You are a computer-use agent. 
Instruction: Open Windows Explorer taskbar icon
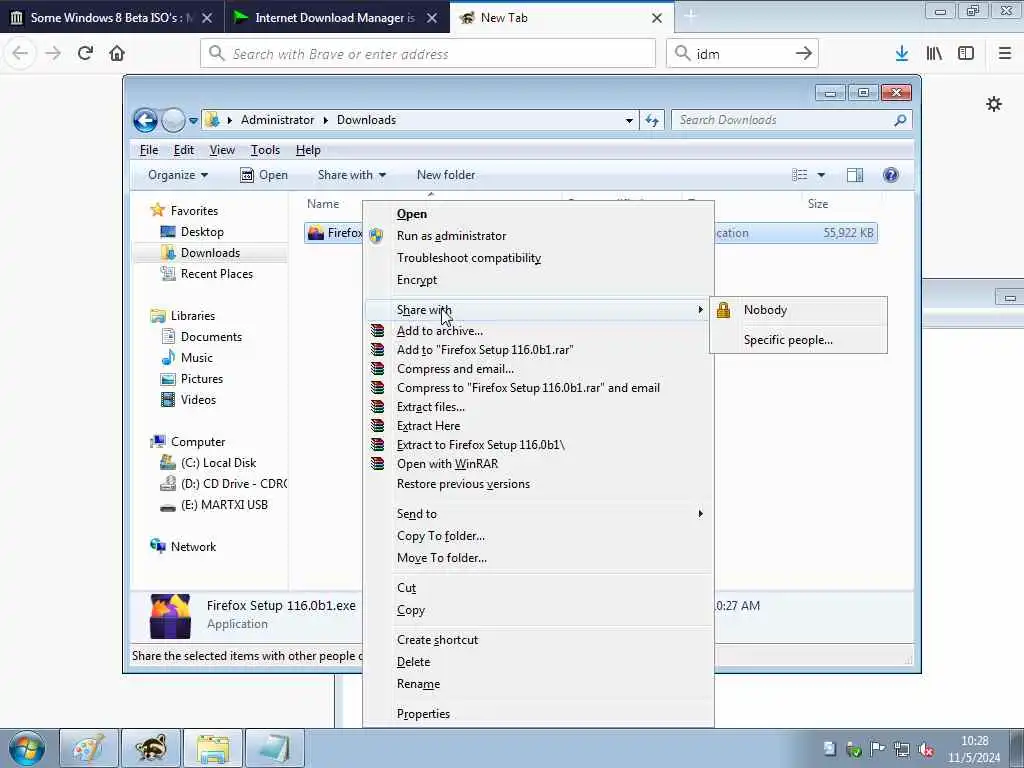tap(213, 748)
